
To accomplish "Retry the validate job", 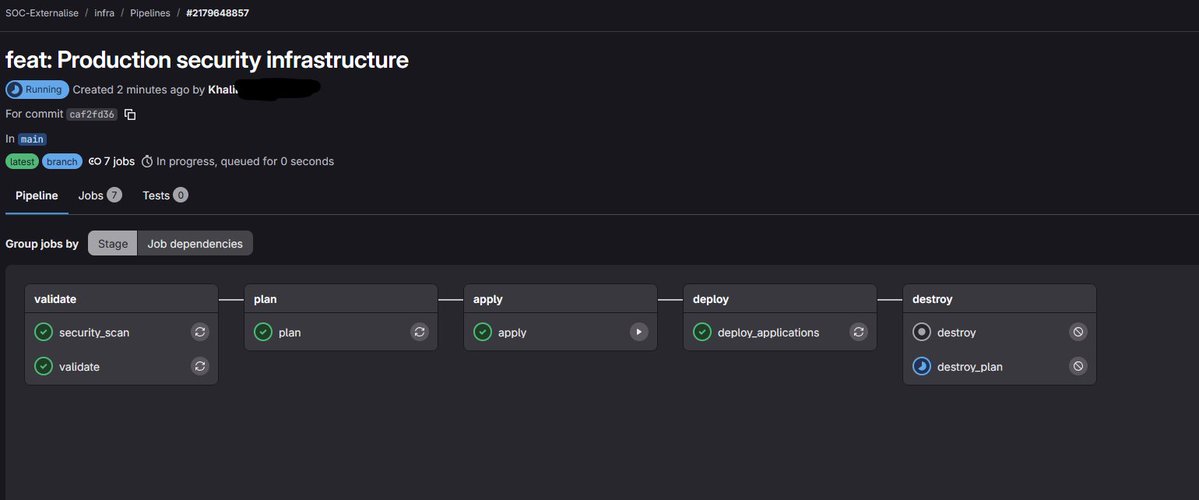I will 200,367.
